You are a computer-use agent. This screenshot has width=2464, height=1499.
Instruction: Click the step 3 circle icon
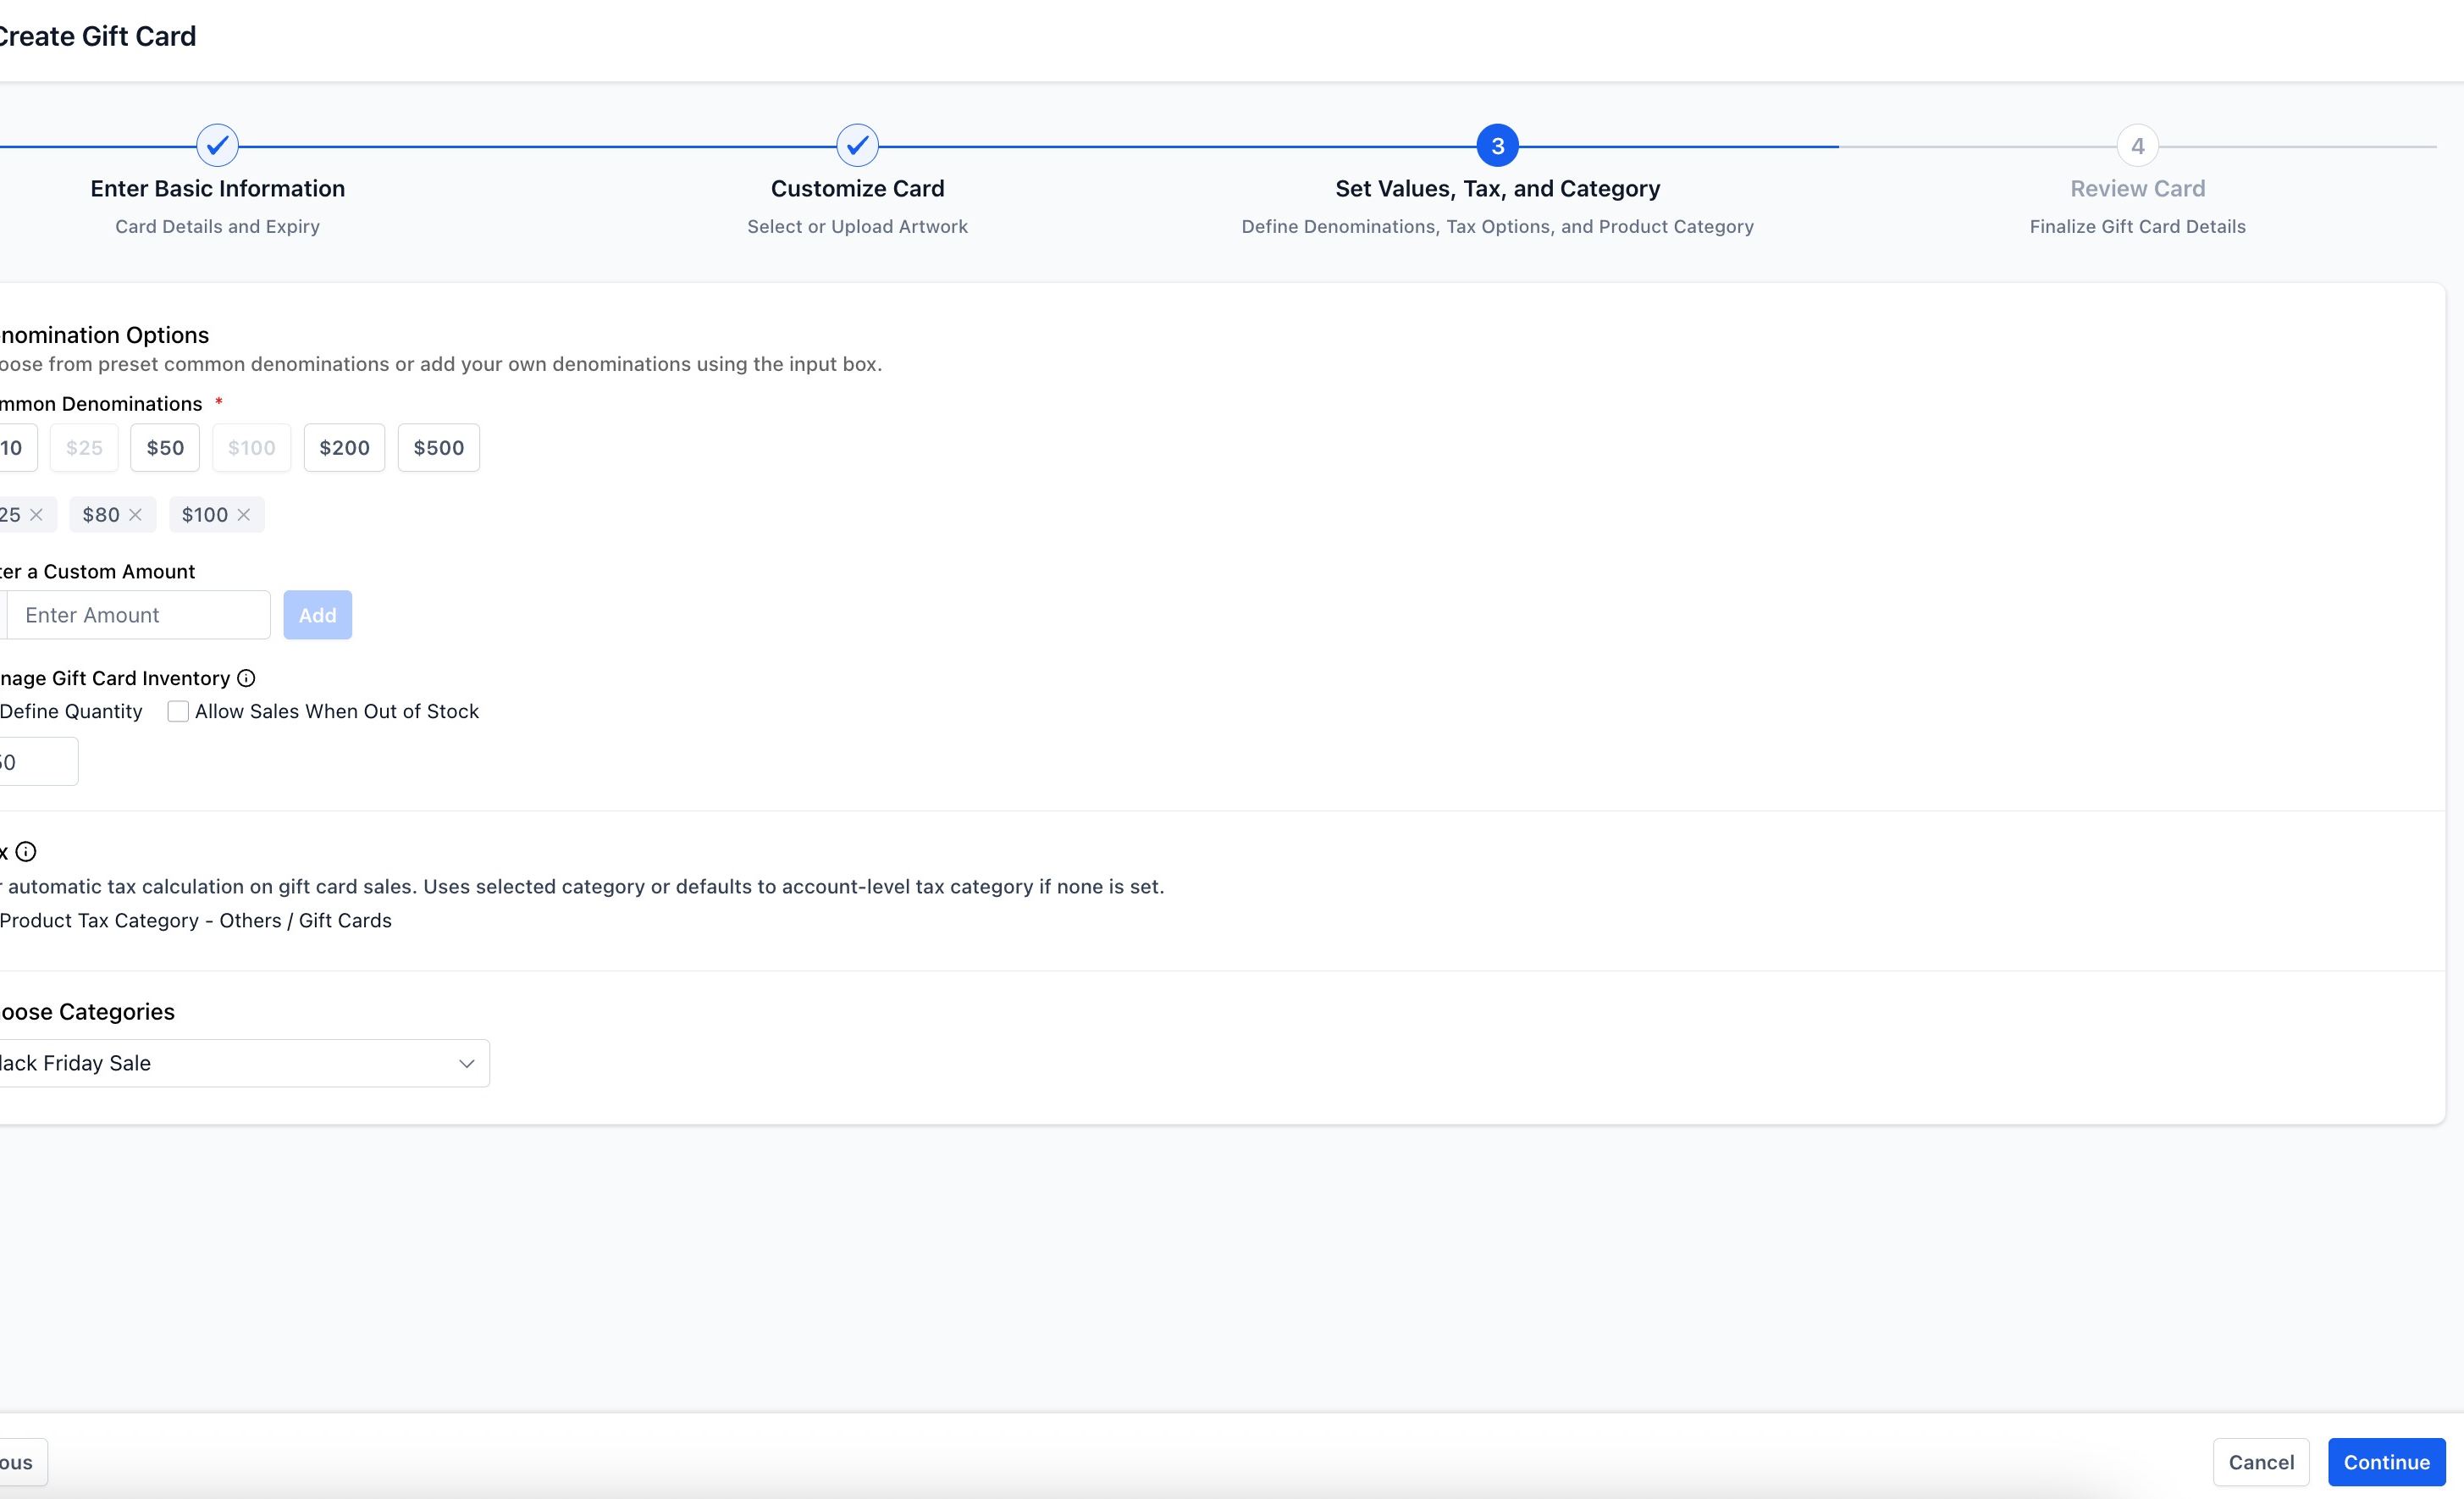click(1497, 146)
